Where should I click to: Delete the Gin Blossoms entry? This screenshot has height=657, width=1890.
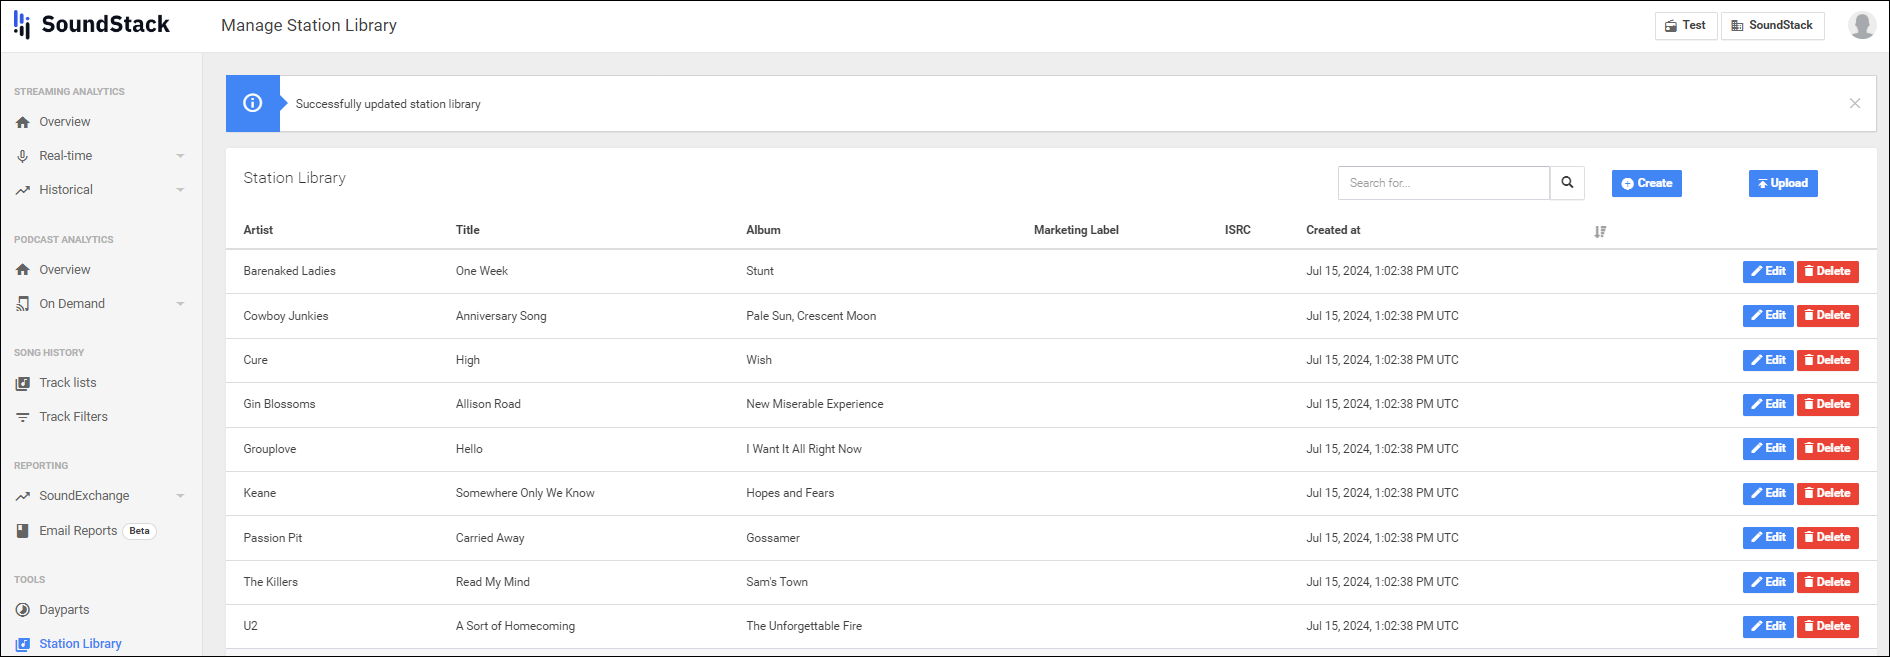[1827, 404]
